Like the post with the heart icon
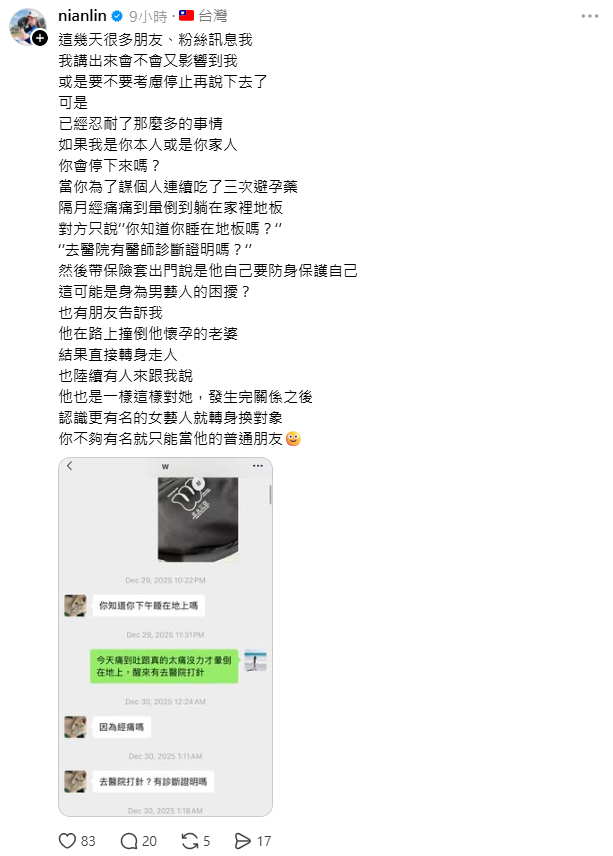This screenshot has width=613, height=856. click(x=67, y=841)
